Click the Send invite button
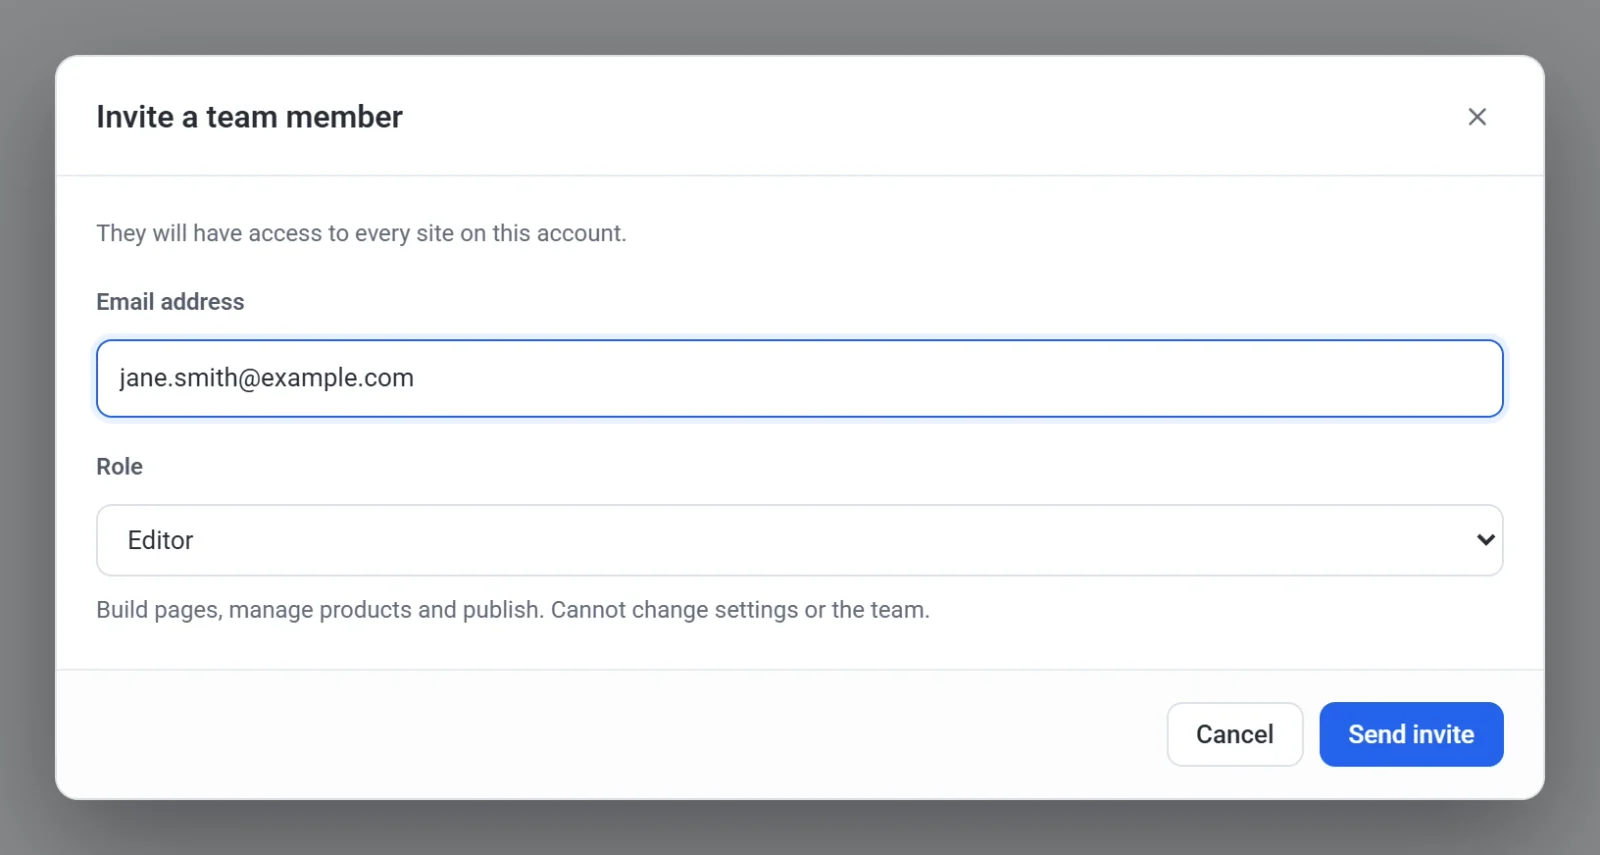 pos(1411,734)
